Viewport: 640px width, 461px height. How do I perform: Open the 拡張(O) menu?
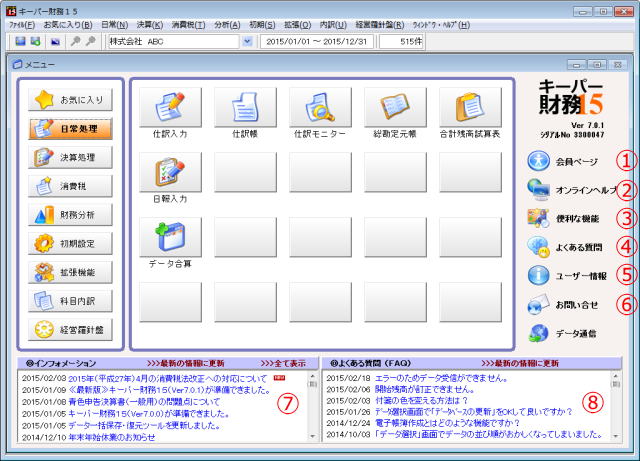[298, 25]
